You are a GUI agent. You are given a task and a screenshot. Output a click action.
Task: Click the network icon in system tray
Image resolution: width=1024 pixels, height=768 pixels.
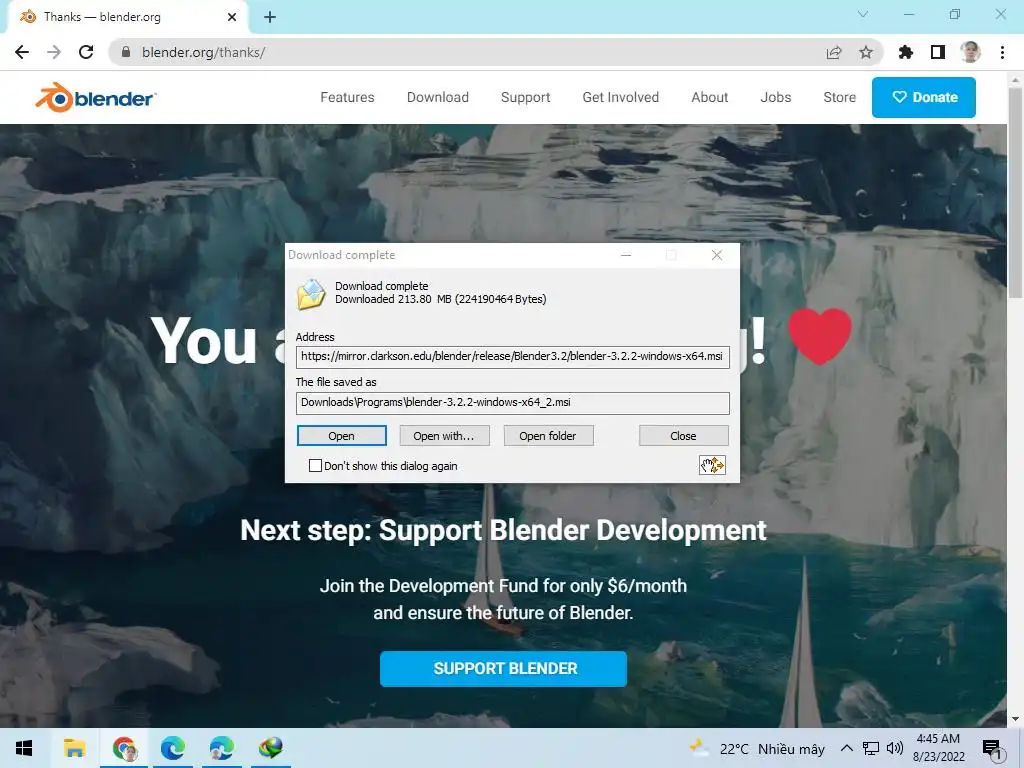(871, 748)
